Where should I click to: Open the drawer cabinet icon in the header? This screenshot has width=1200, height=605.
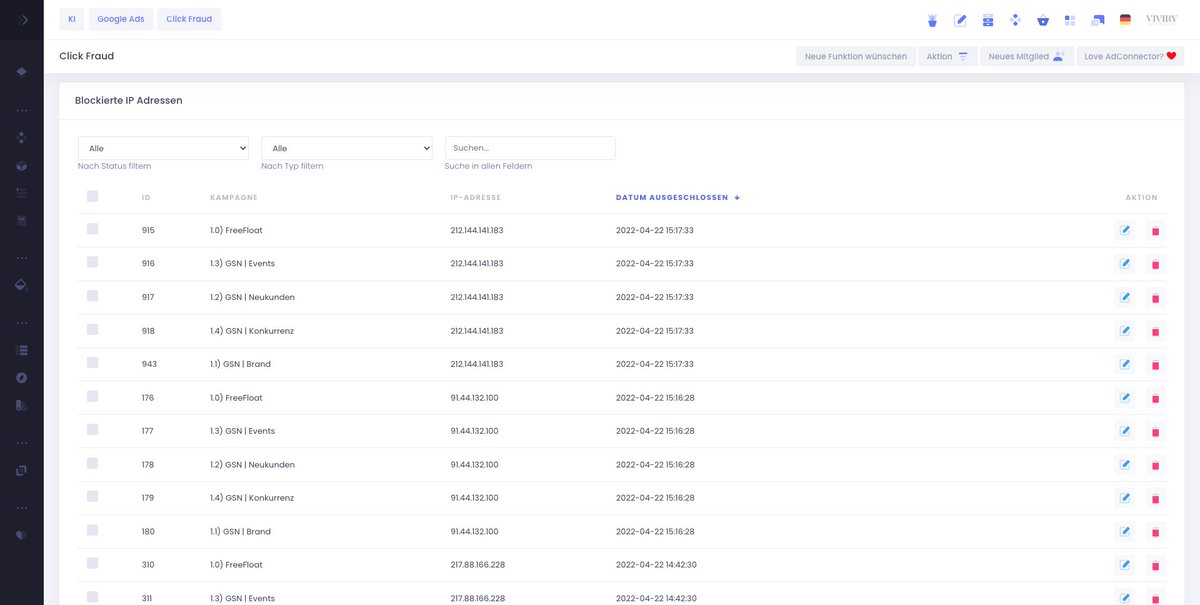(x=988, y=20)
